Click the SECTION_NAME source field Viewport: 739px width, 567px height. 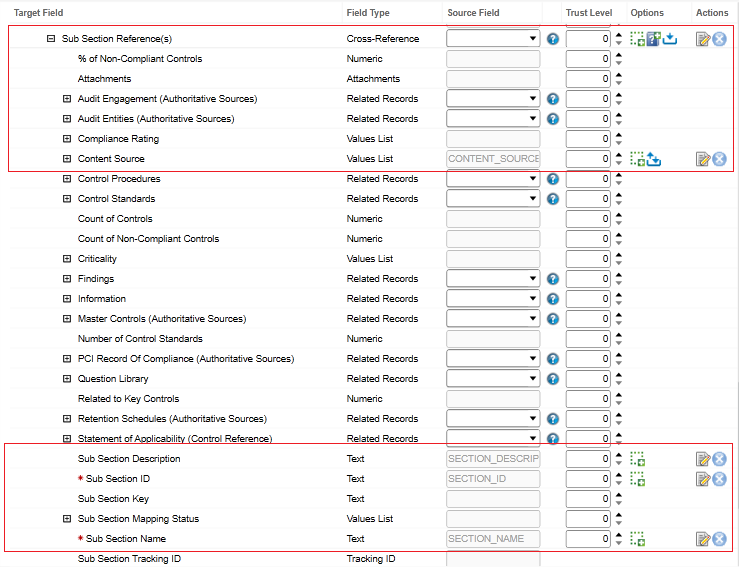(x=493, y=539)
